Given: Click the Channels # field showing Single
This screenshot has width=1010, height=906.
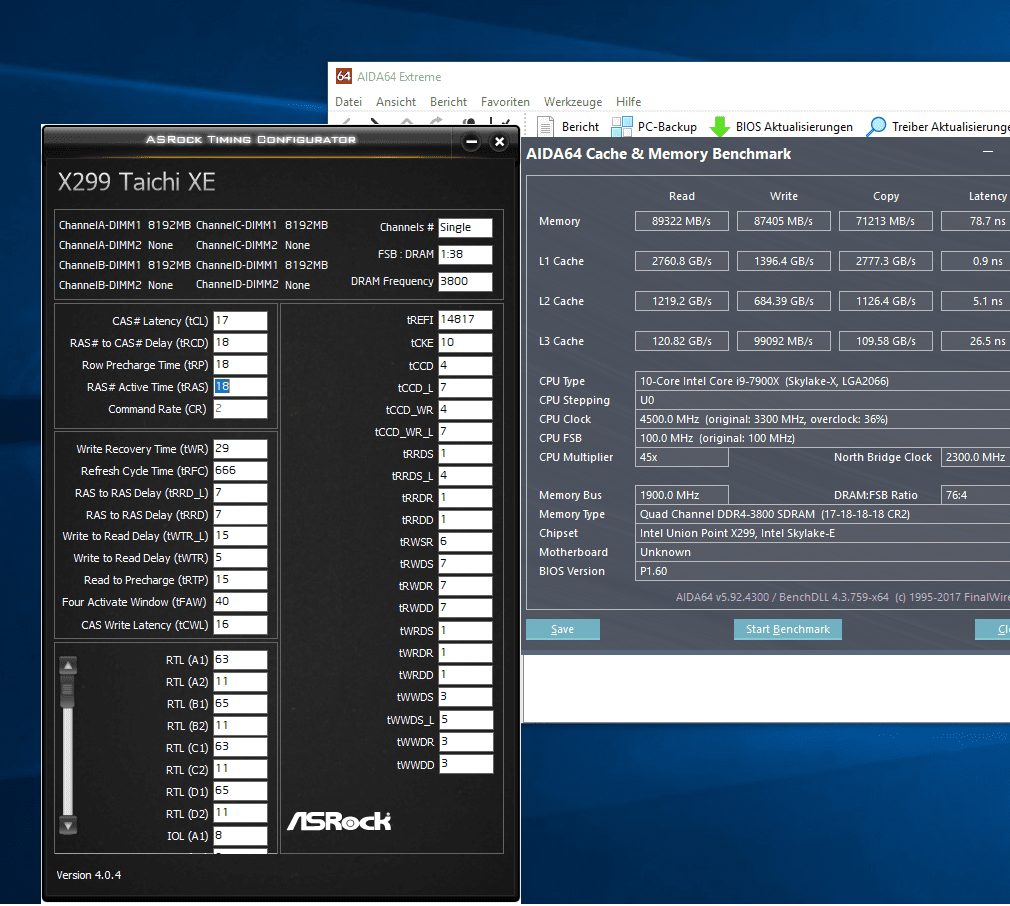Looking at the screenshot, I should (465, 227).
